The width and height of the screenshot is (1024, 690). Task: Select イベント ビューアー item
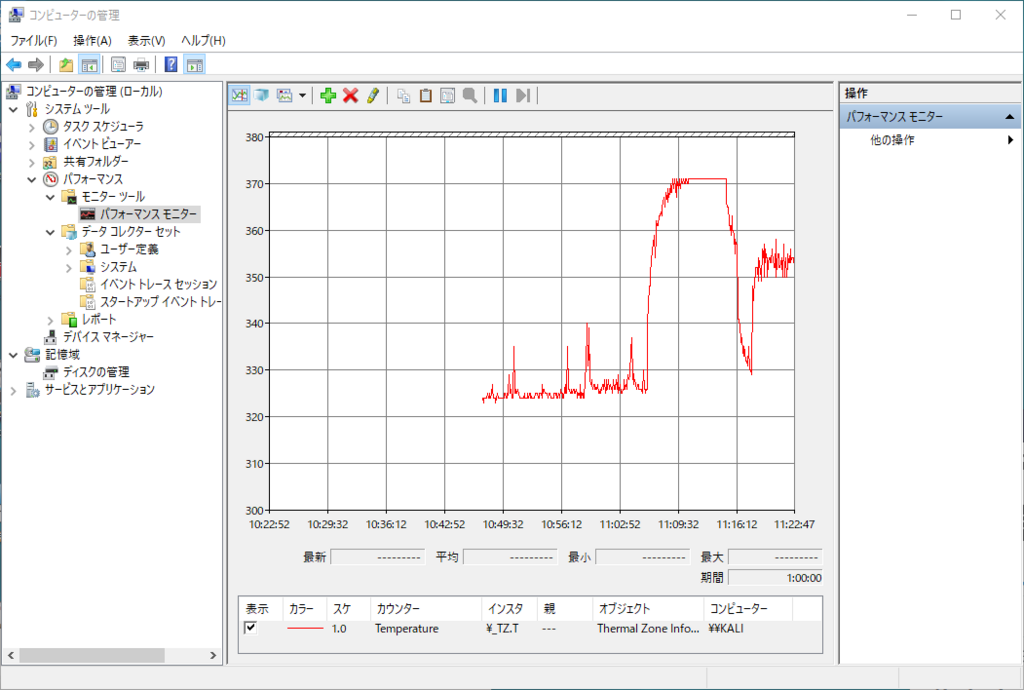click(x=101, y=144)
